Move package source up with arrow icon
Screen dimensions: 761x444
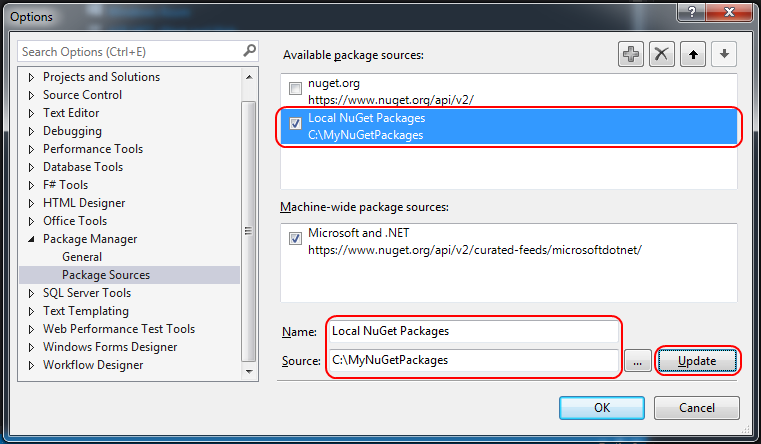[693, 54]
